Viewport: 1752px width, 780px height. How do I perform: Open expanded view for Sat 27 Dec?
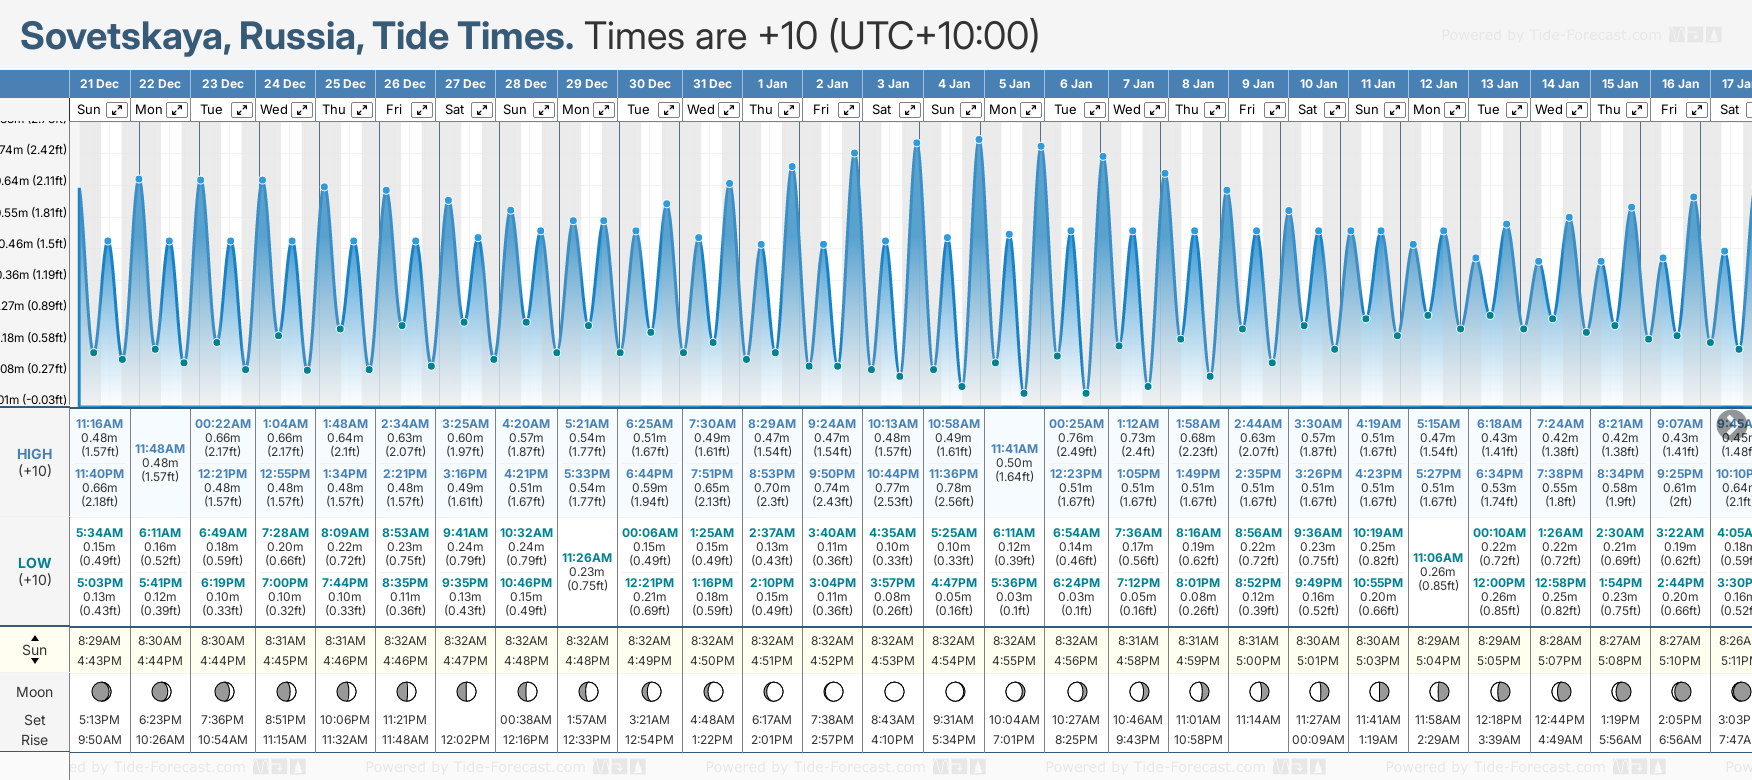482,110
